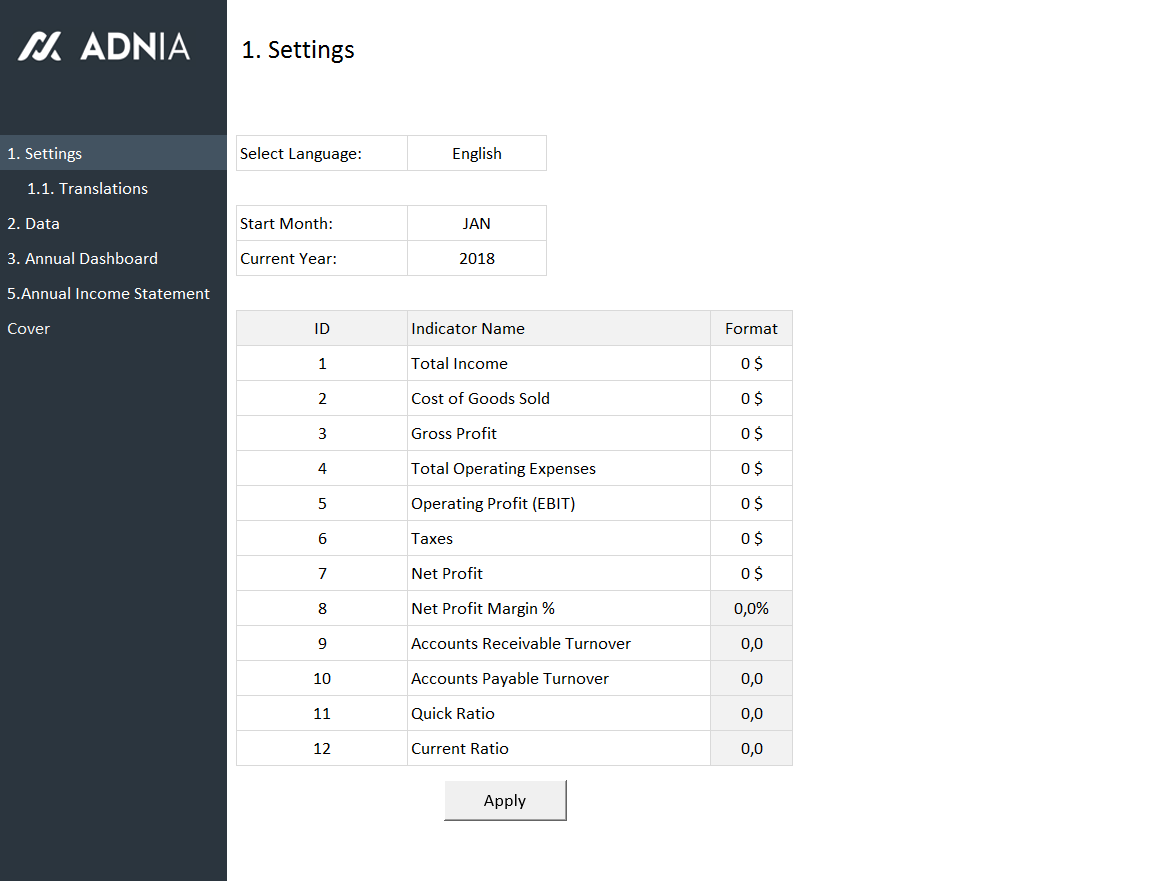Navigate to 2. Data sheet
Viewport: 1172px width, 881px height.
[34, 224]
